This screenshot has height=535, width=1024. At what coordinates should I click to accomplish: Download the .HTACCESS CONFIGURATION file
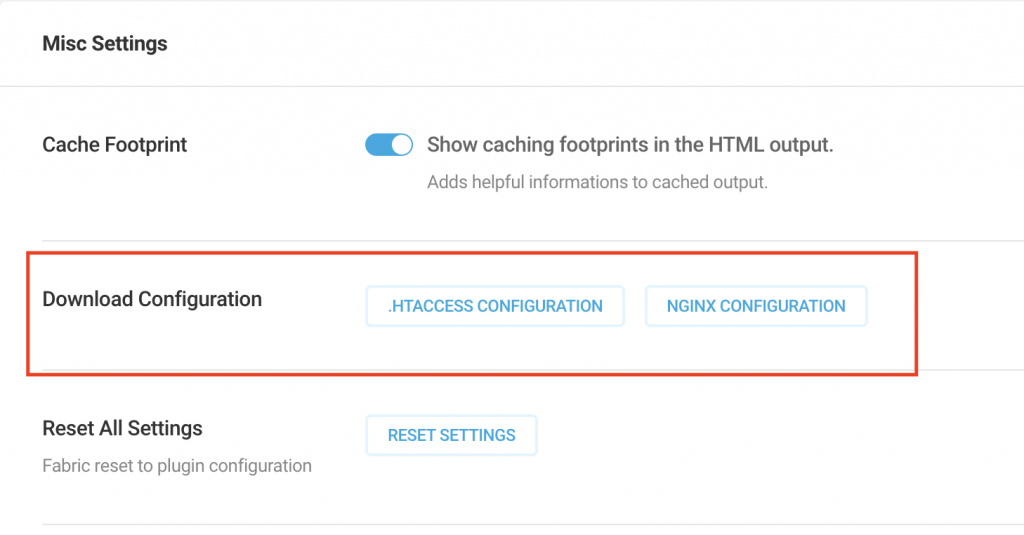coord(495,306)
